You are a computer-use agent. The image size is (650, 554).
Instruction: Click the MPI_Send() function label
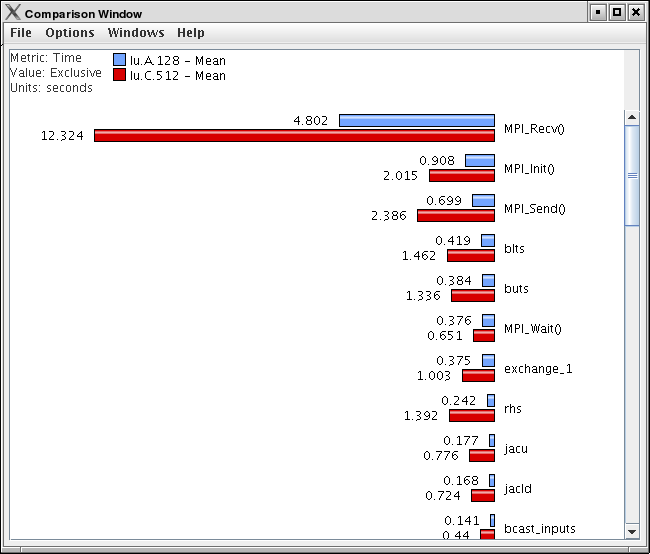coord(534,209)
